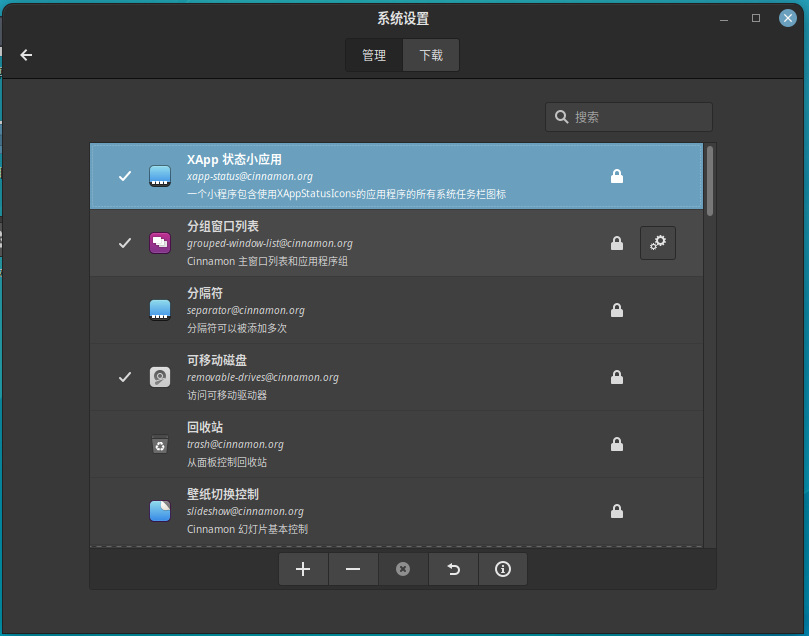The height and width of the screenshot is (636, 809).
Task: Minimize the 系统设置 window
Action: click(x=724, y=19)
